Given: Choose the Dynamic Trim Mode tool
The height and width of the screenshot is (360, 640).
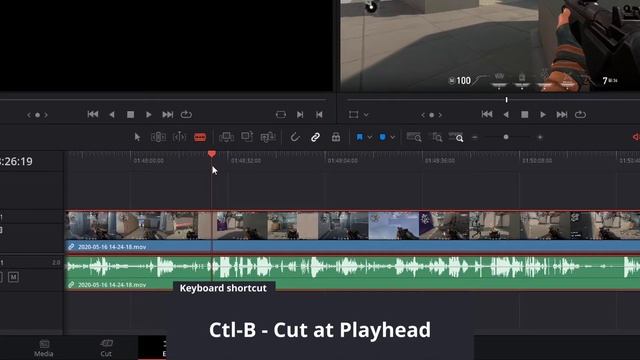Looking at the screenshot, I should [x=179, y=137].
